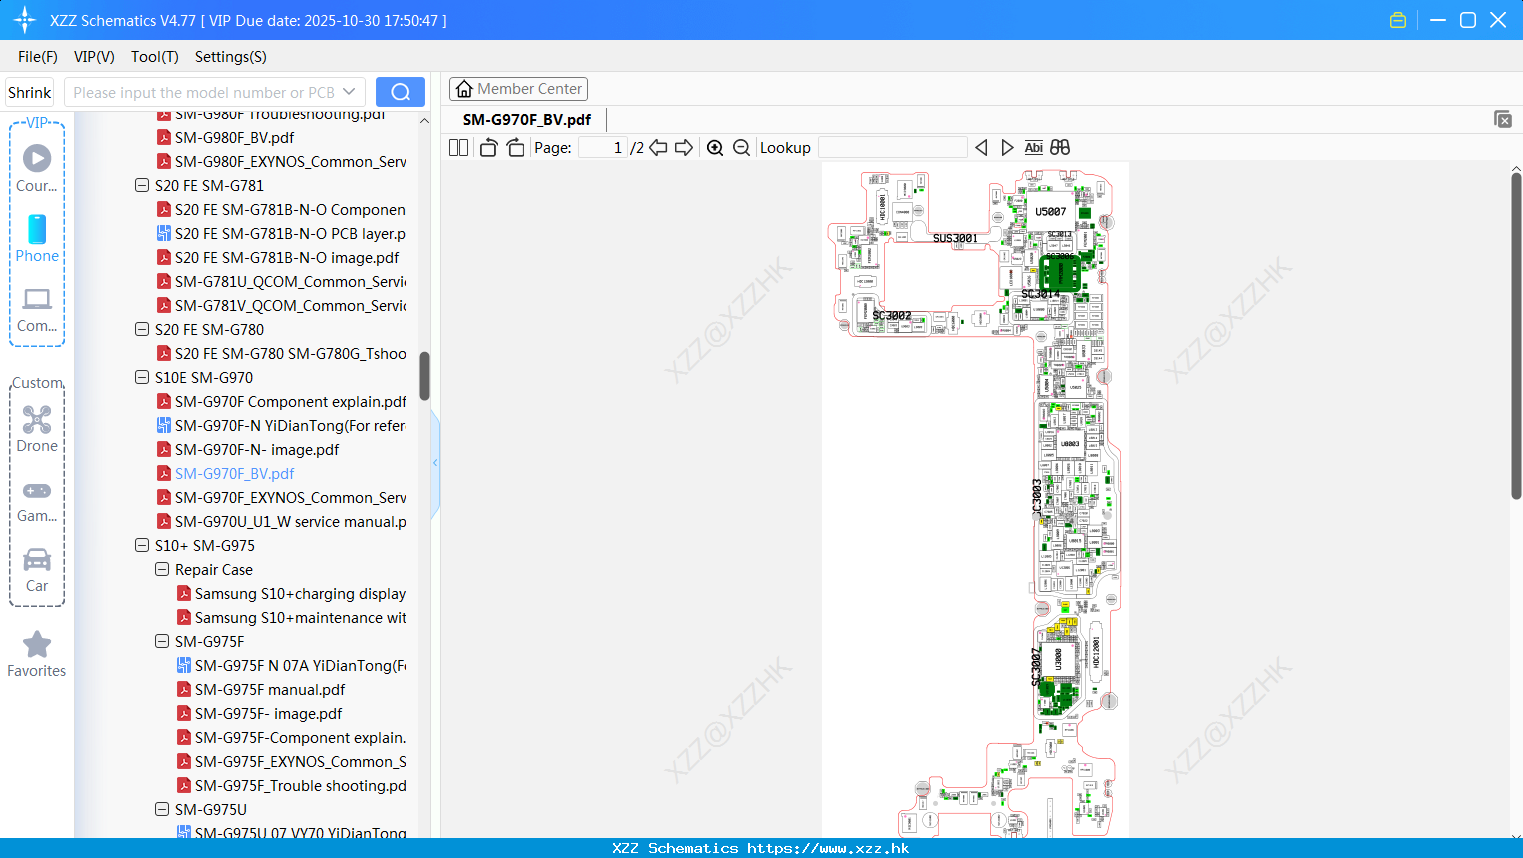Collapse the S10E SM-G970 node
Screen dimensions: 1523x858
pos(142,377)
